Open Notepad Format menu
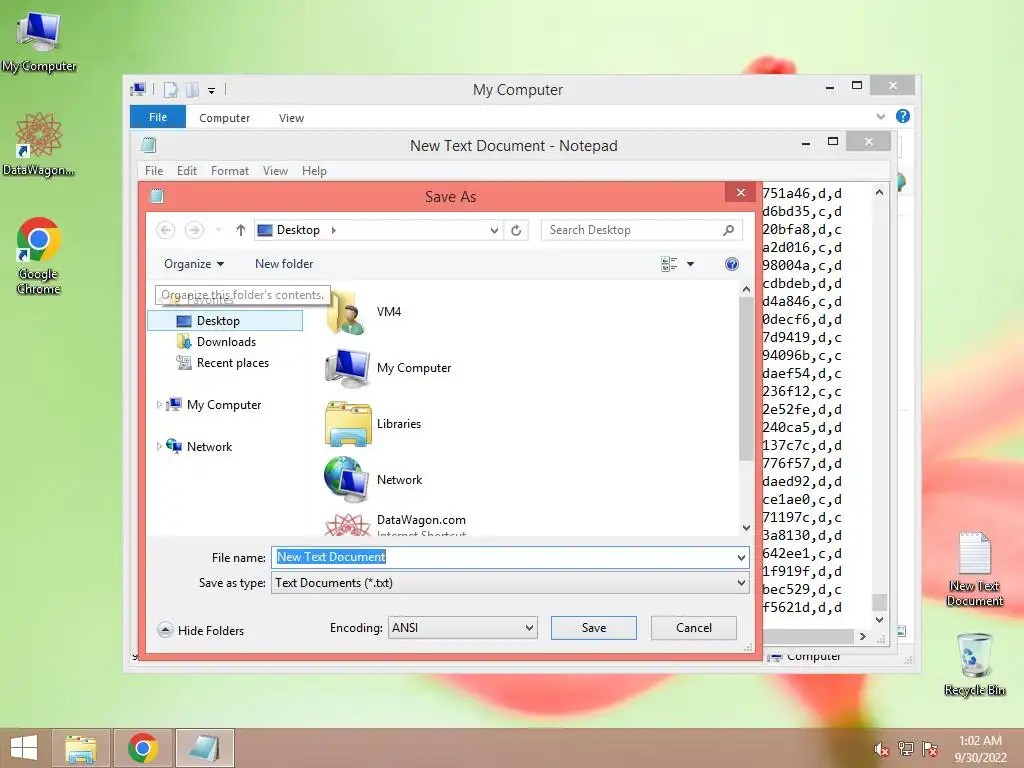The image size is (1024, 768). tap(230, 170)
